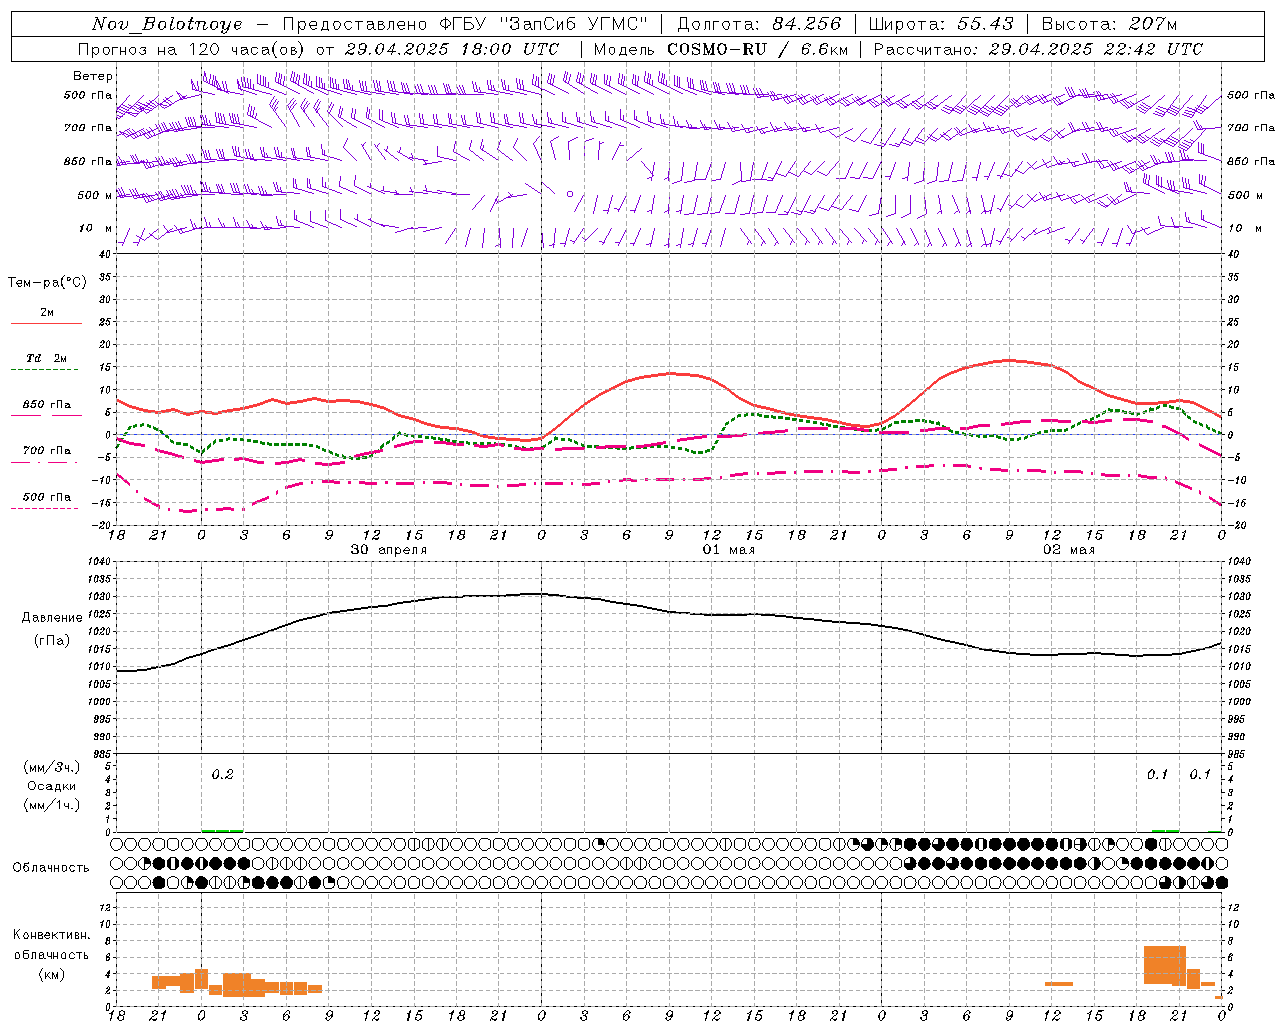Click the 1040 tick on left pressure axis
The height and width of the screenshot is (1024, 1280).
point(97,562)
